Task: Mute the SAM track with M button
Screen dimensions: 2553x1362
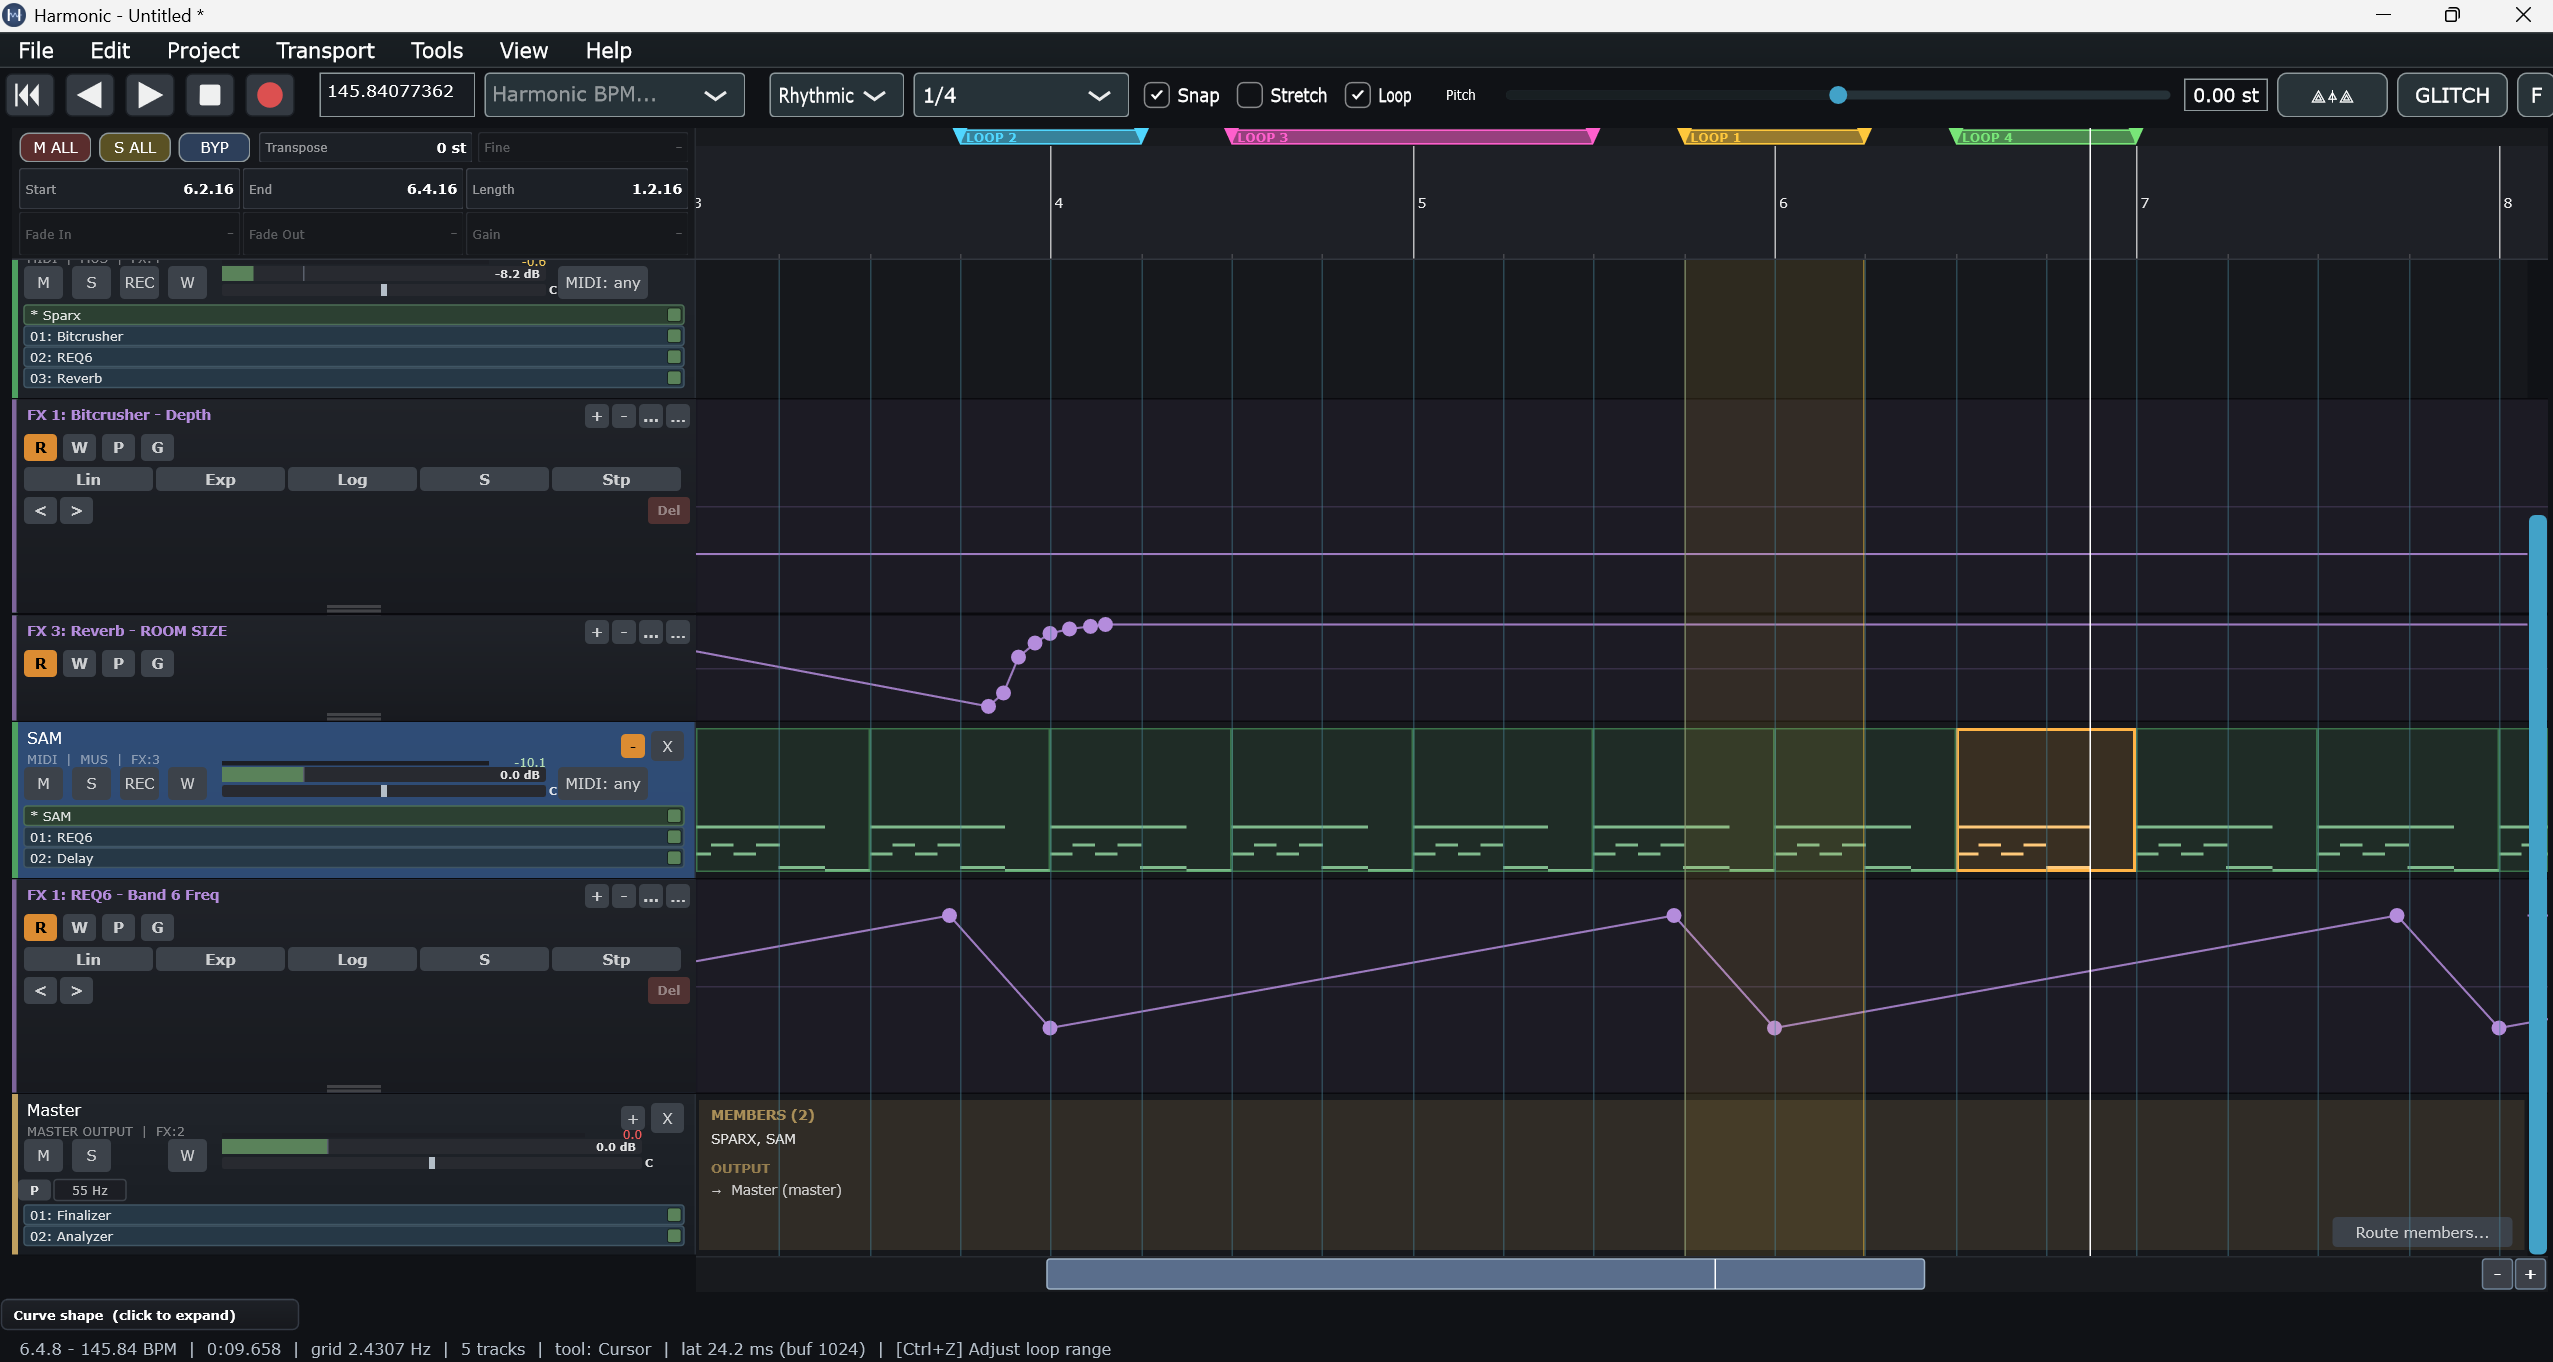Action: (43, 784)
